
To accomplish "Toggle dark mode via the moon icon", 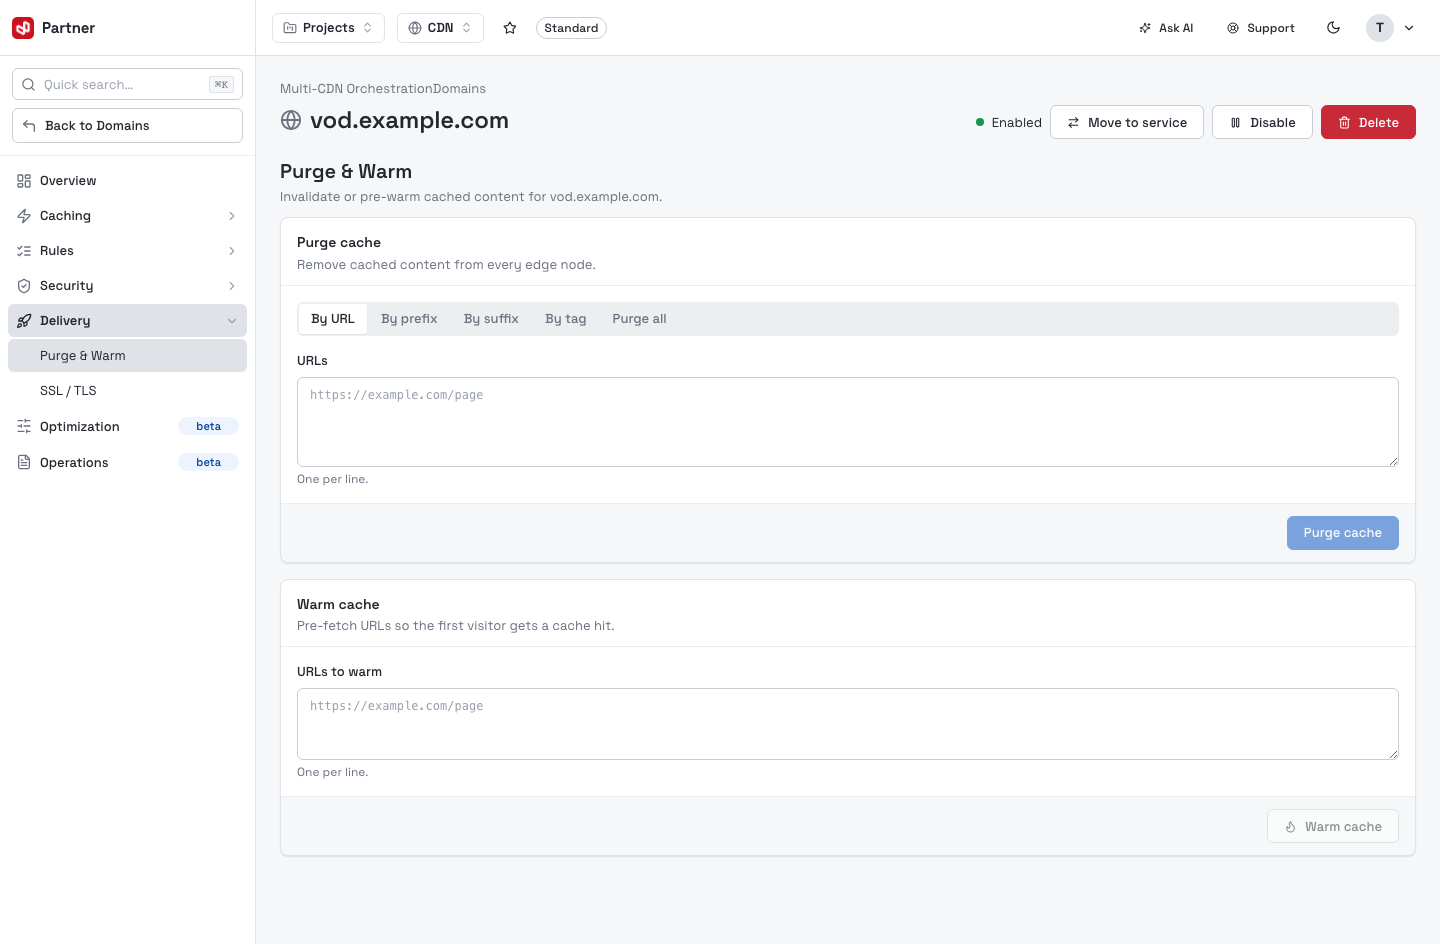I will [1333, 28].
